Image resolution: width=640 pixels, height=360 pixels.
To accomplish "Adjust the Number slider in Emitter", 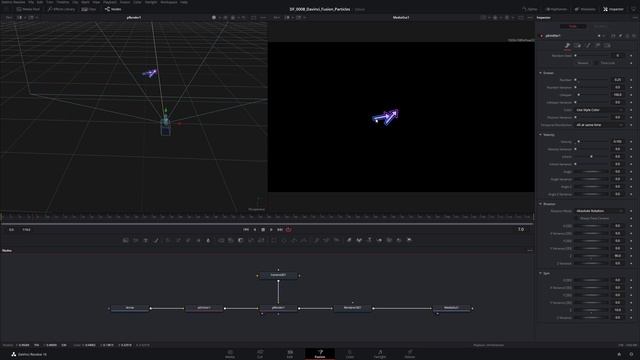I will point(591,80).
